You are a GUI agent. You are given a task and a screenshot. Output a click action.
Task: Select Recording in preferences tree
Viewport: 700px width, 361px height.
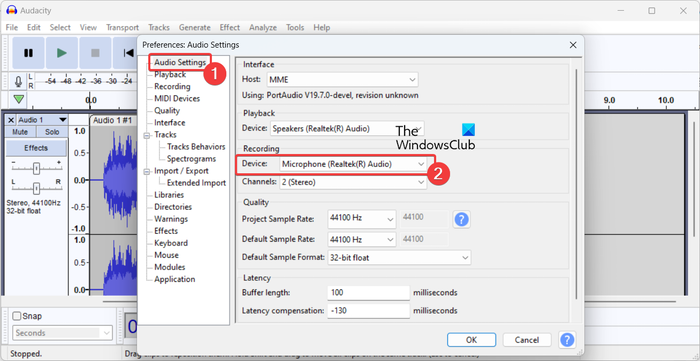(x=172, y=87)
